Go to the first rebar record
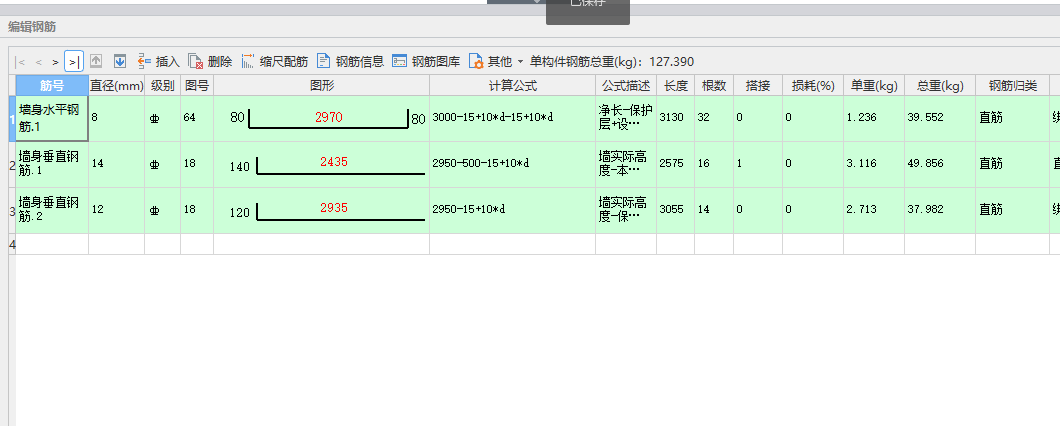Viewport: 1060px width, 426px height. pyautogui.click(x=21, y=62)
